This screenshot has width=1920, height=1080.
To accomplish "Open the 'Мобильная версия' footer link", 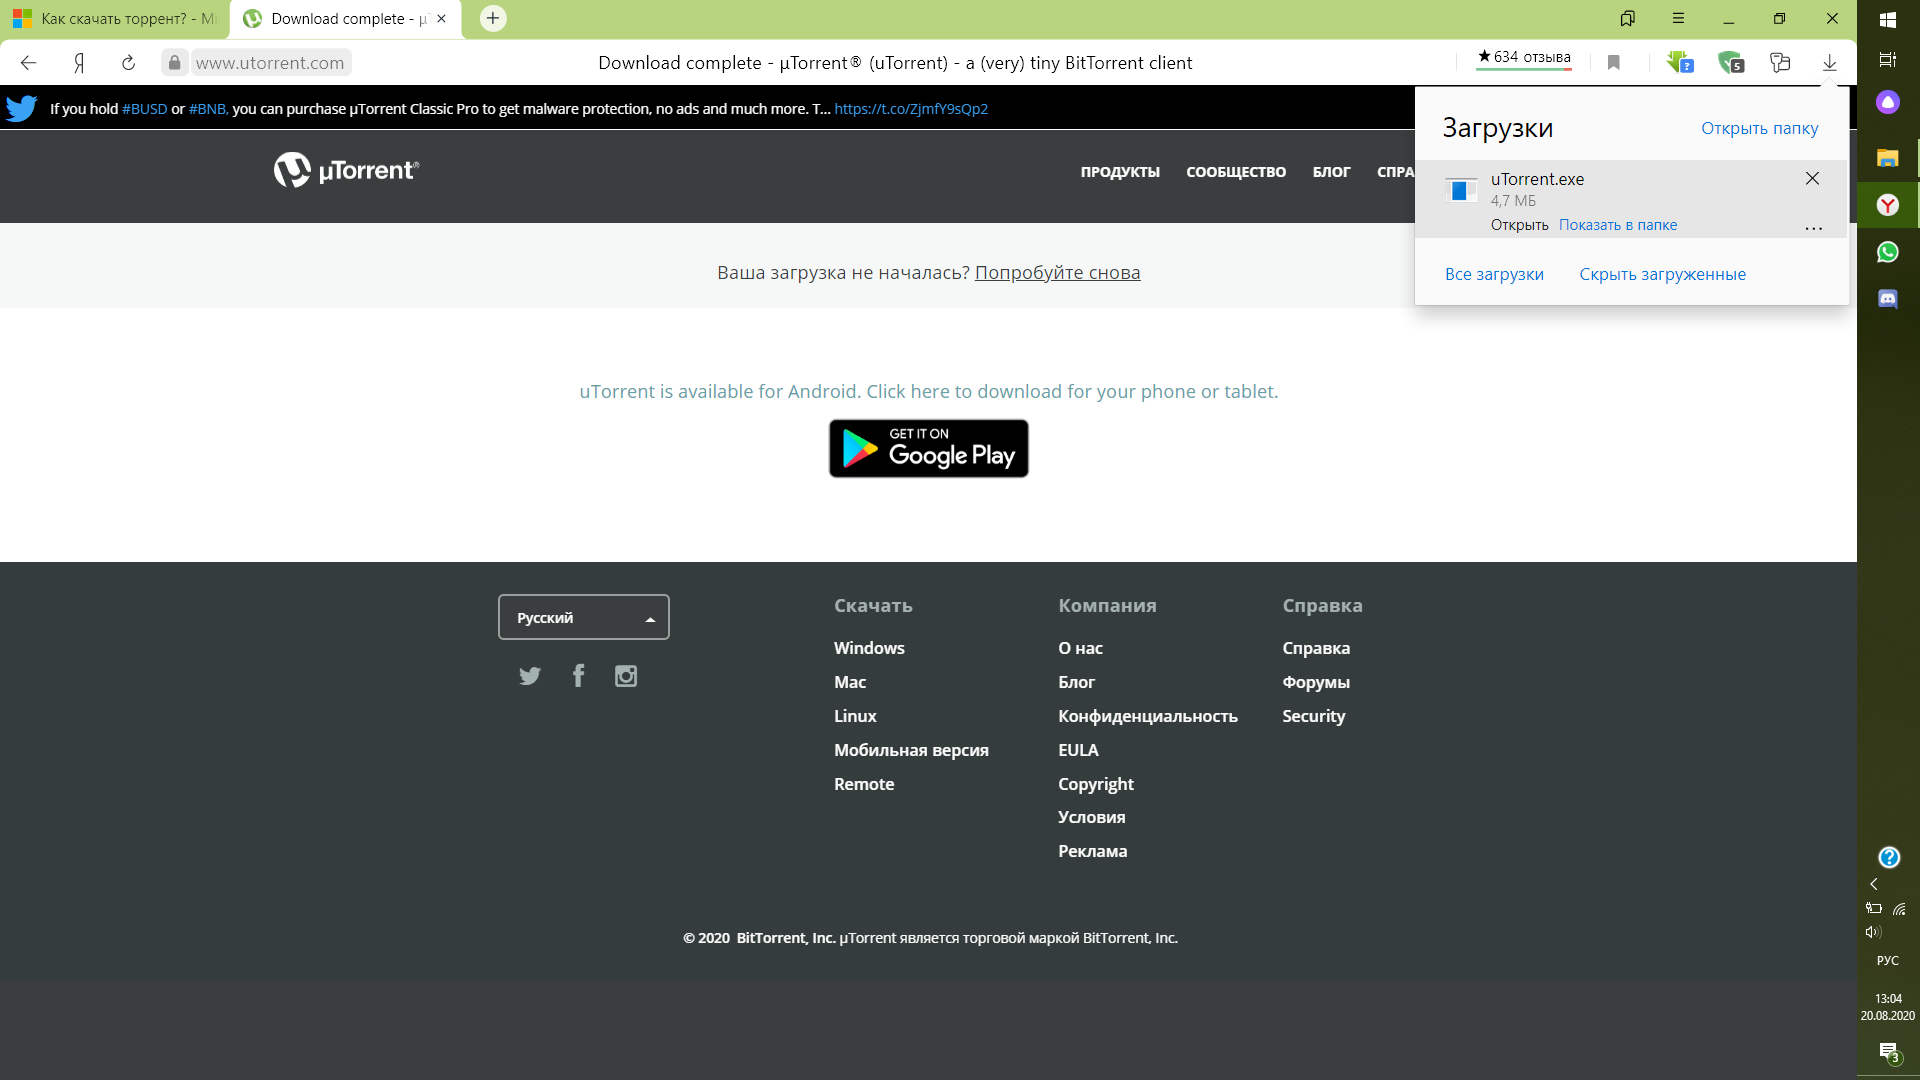I will pyautogui.click(x=911, y=750).
